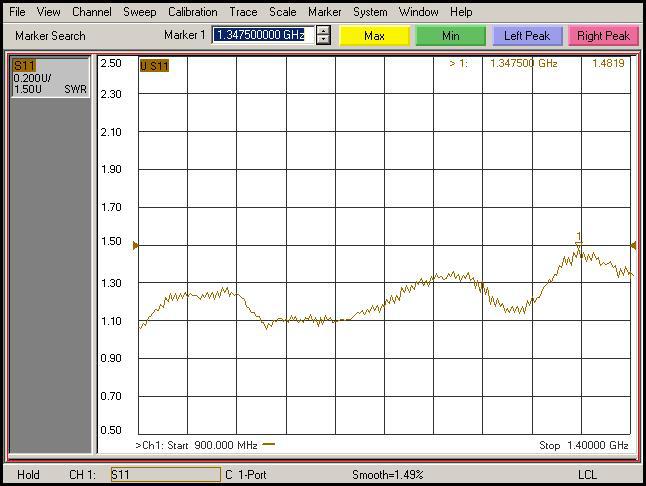Click the Start 900.000 MHz label
This screenshot has height=486, width=646.
tap(212, 445)
